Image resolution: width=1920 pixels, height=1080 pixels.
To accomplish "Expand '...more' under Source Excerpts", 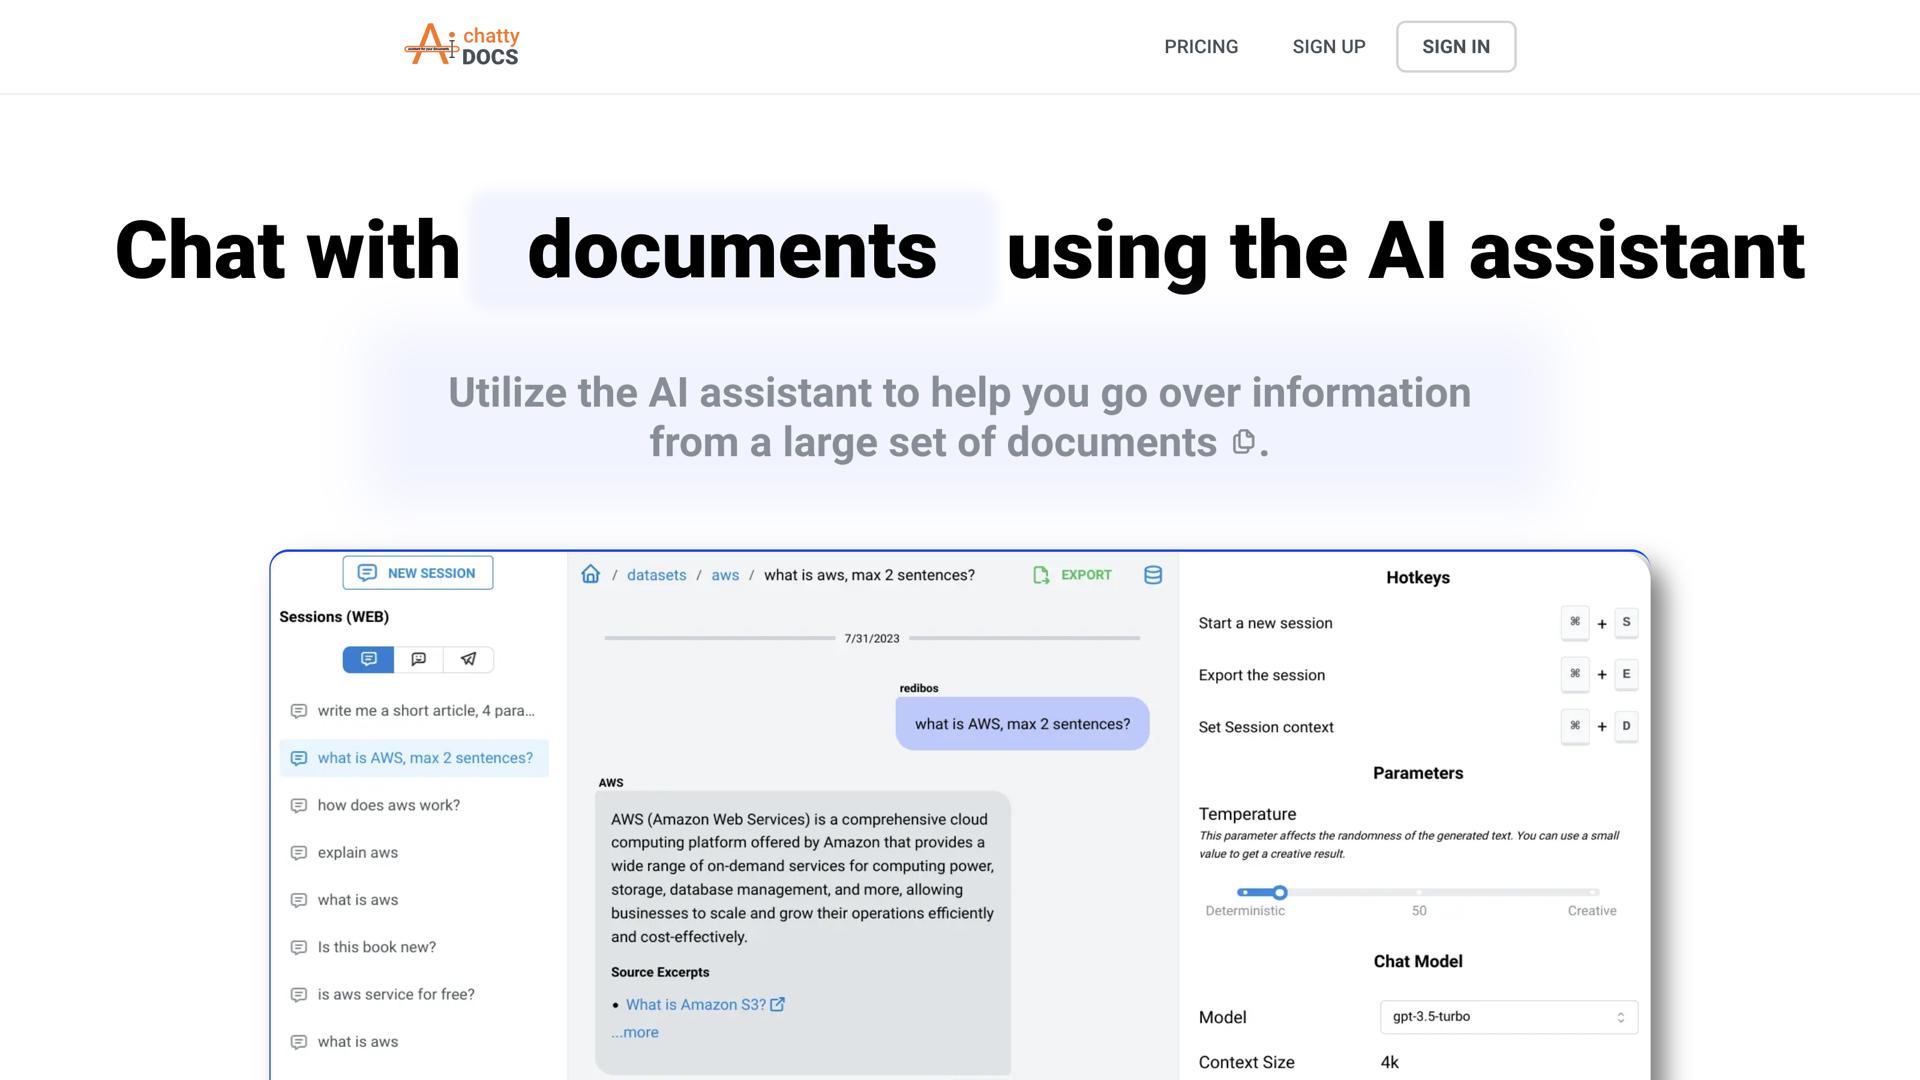I will coord(634,1032).
